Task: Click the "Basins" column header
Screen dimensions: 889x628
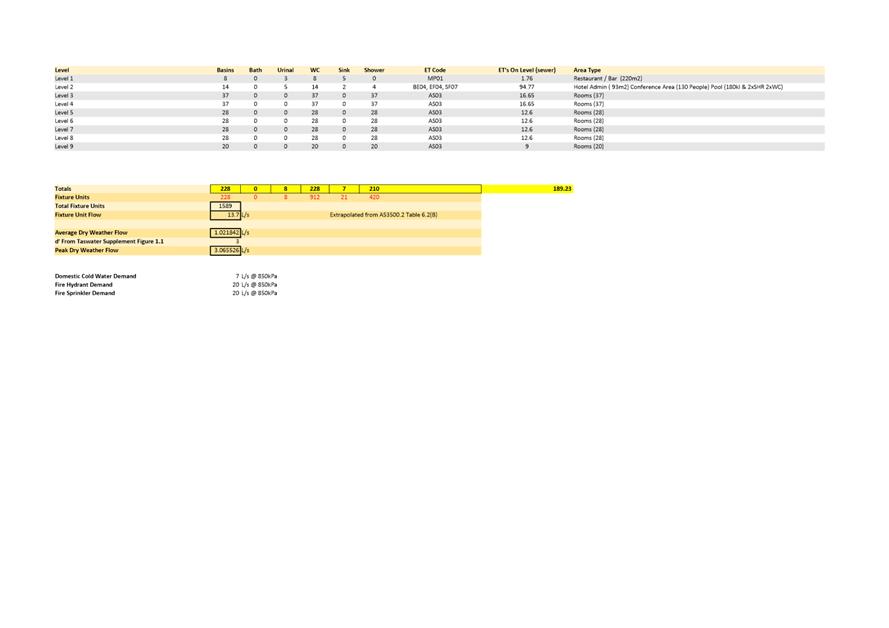Action: pos(225,70)
